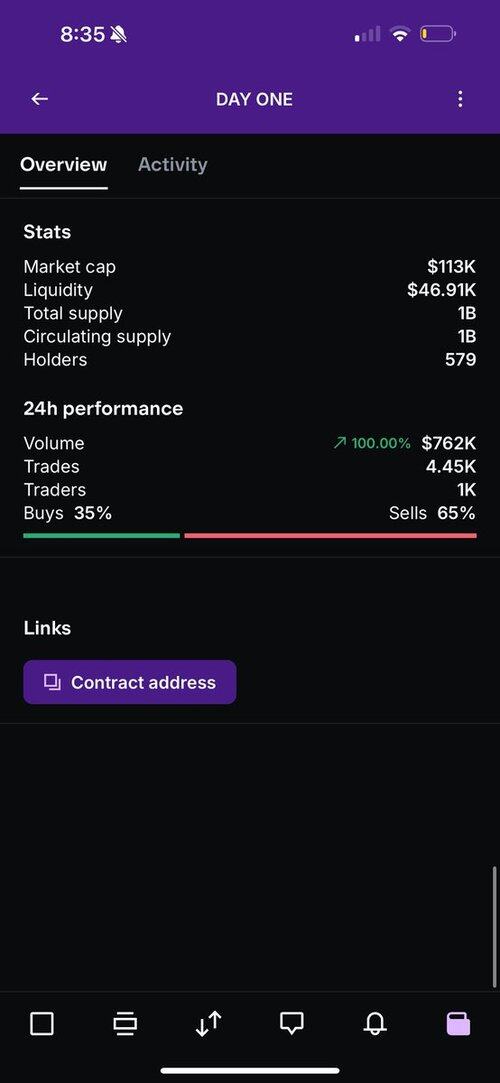This screenshot has height=1083, width=500.
Task: Tap the Market cap $113K value
Action: 452,267
